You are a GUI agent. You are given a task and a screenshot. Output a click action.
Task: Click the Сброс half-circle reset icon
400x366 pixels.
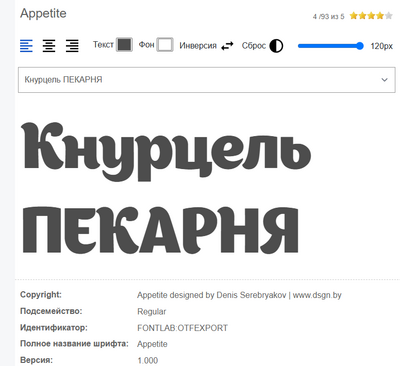tap(276, 46)
